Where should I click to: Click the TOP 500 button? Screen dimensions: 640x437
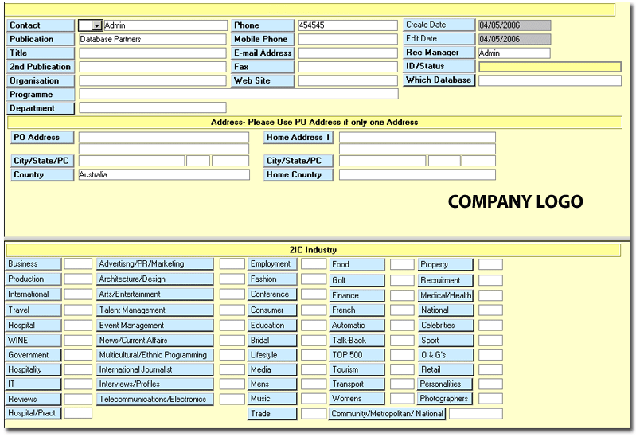[x=357, y=355]
